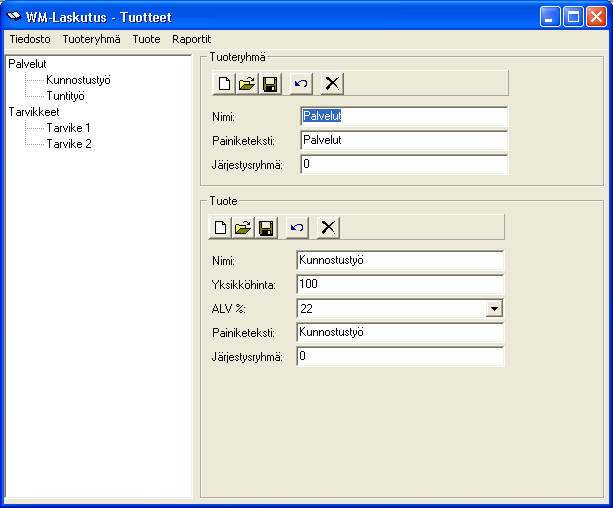
Task: Click Delete X icon in Tuote toolbar
Action: click(x=328, y=227)
